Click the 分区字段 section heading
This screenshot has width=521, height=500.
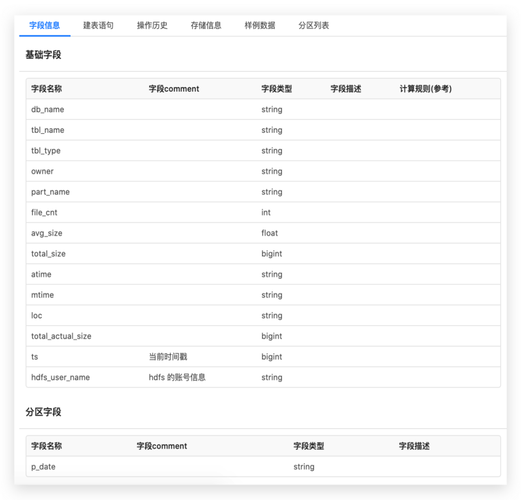point(44,412)
